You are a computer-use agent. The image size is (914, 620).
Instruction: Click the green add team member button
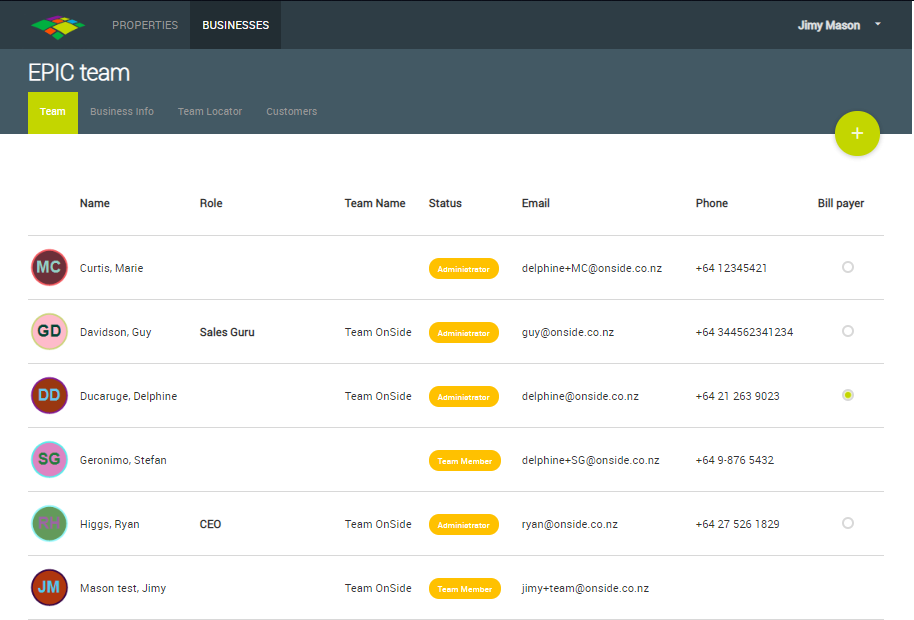tap(857, 134)
